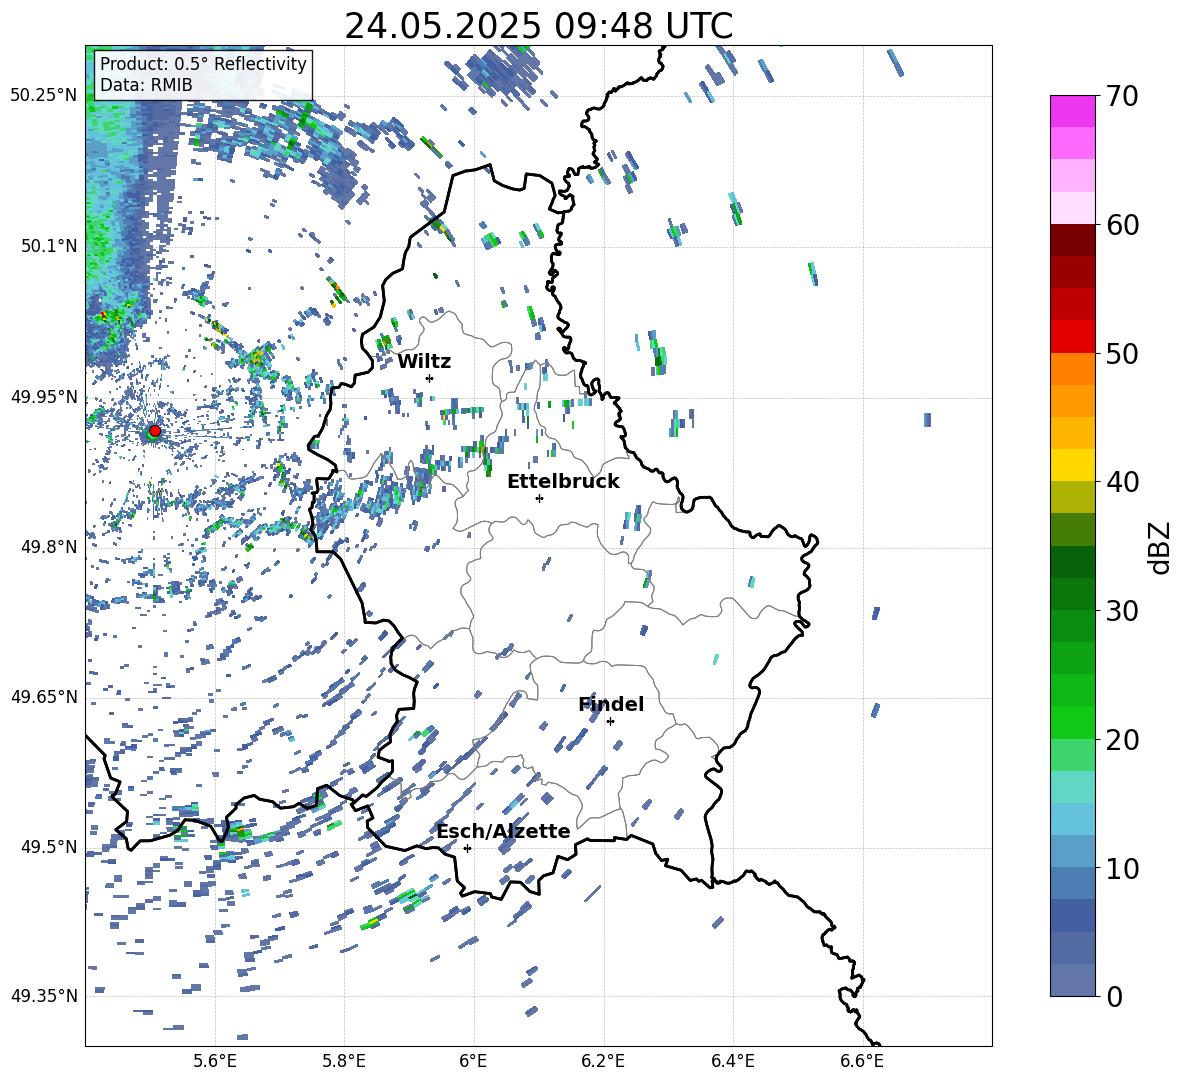
Task: Click the title '24.05.2025 09:48 UTC'
Action: click(538, 26)
